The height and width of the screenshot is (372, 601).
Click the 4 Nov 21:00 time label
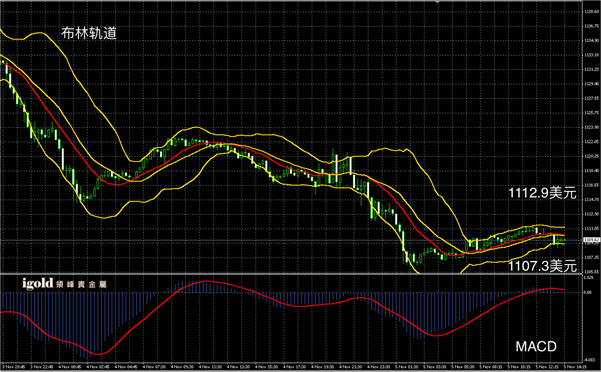[351, 367]
